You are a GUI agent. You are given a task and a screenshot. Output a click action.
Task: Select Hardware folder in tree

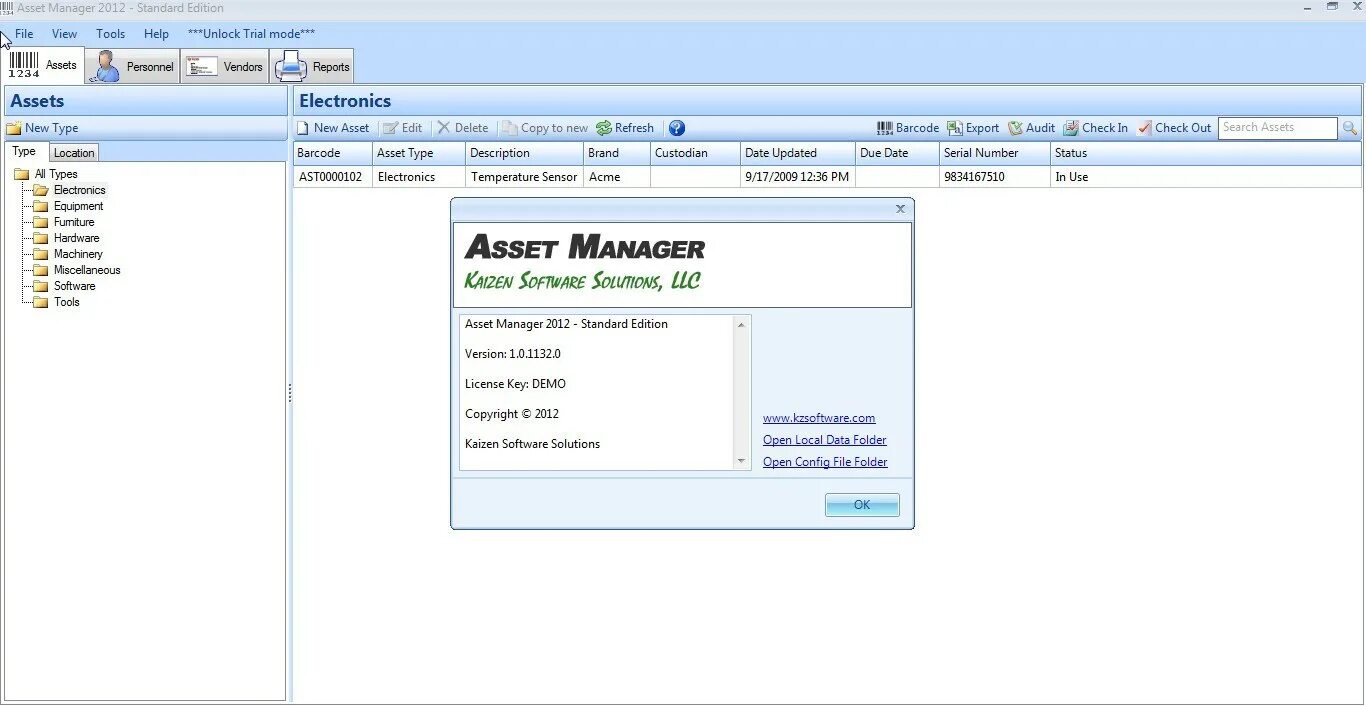point(76,238)
